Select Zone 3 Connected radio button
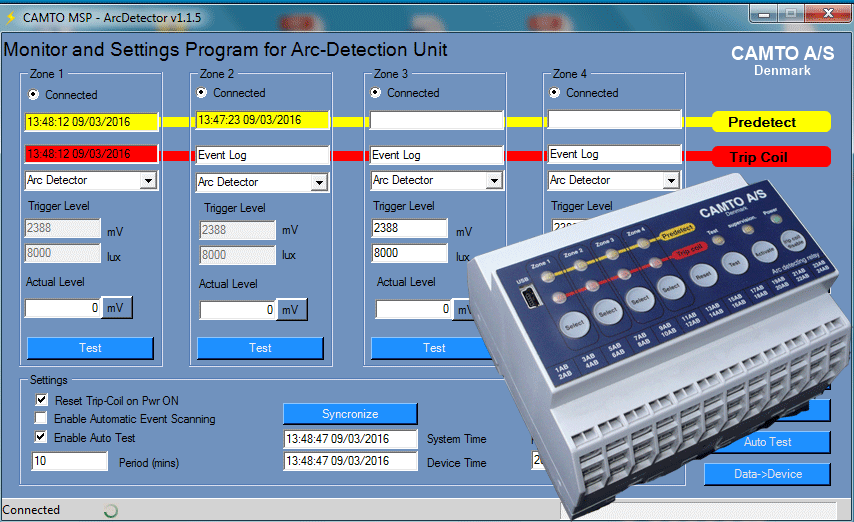The width and height of the screenshot is (854, 522). (x=376, y=93)
